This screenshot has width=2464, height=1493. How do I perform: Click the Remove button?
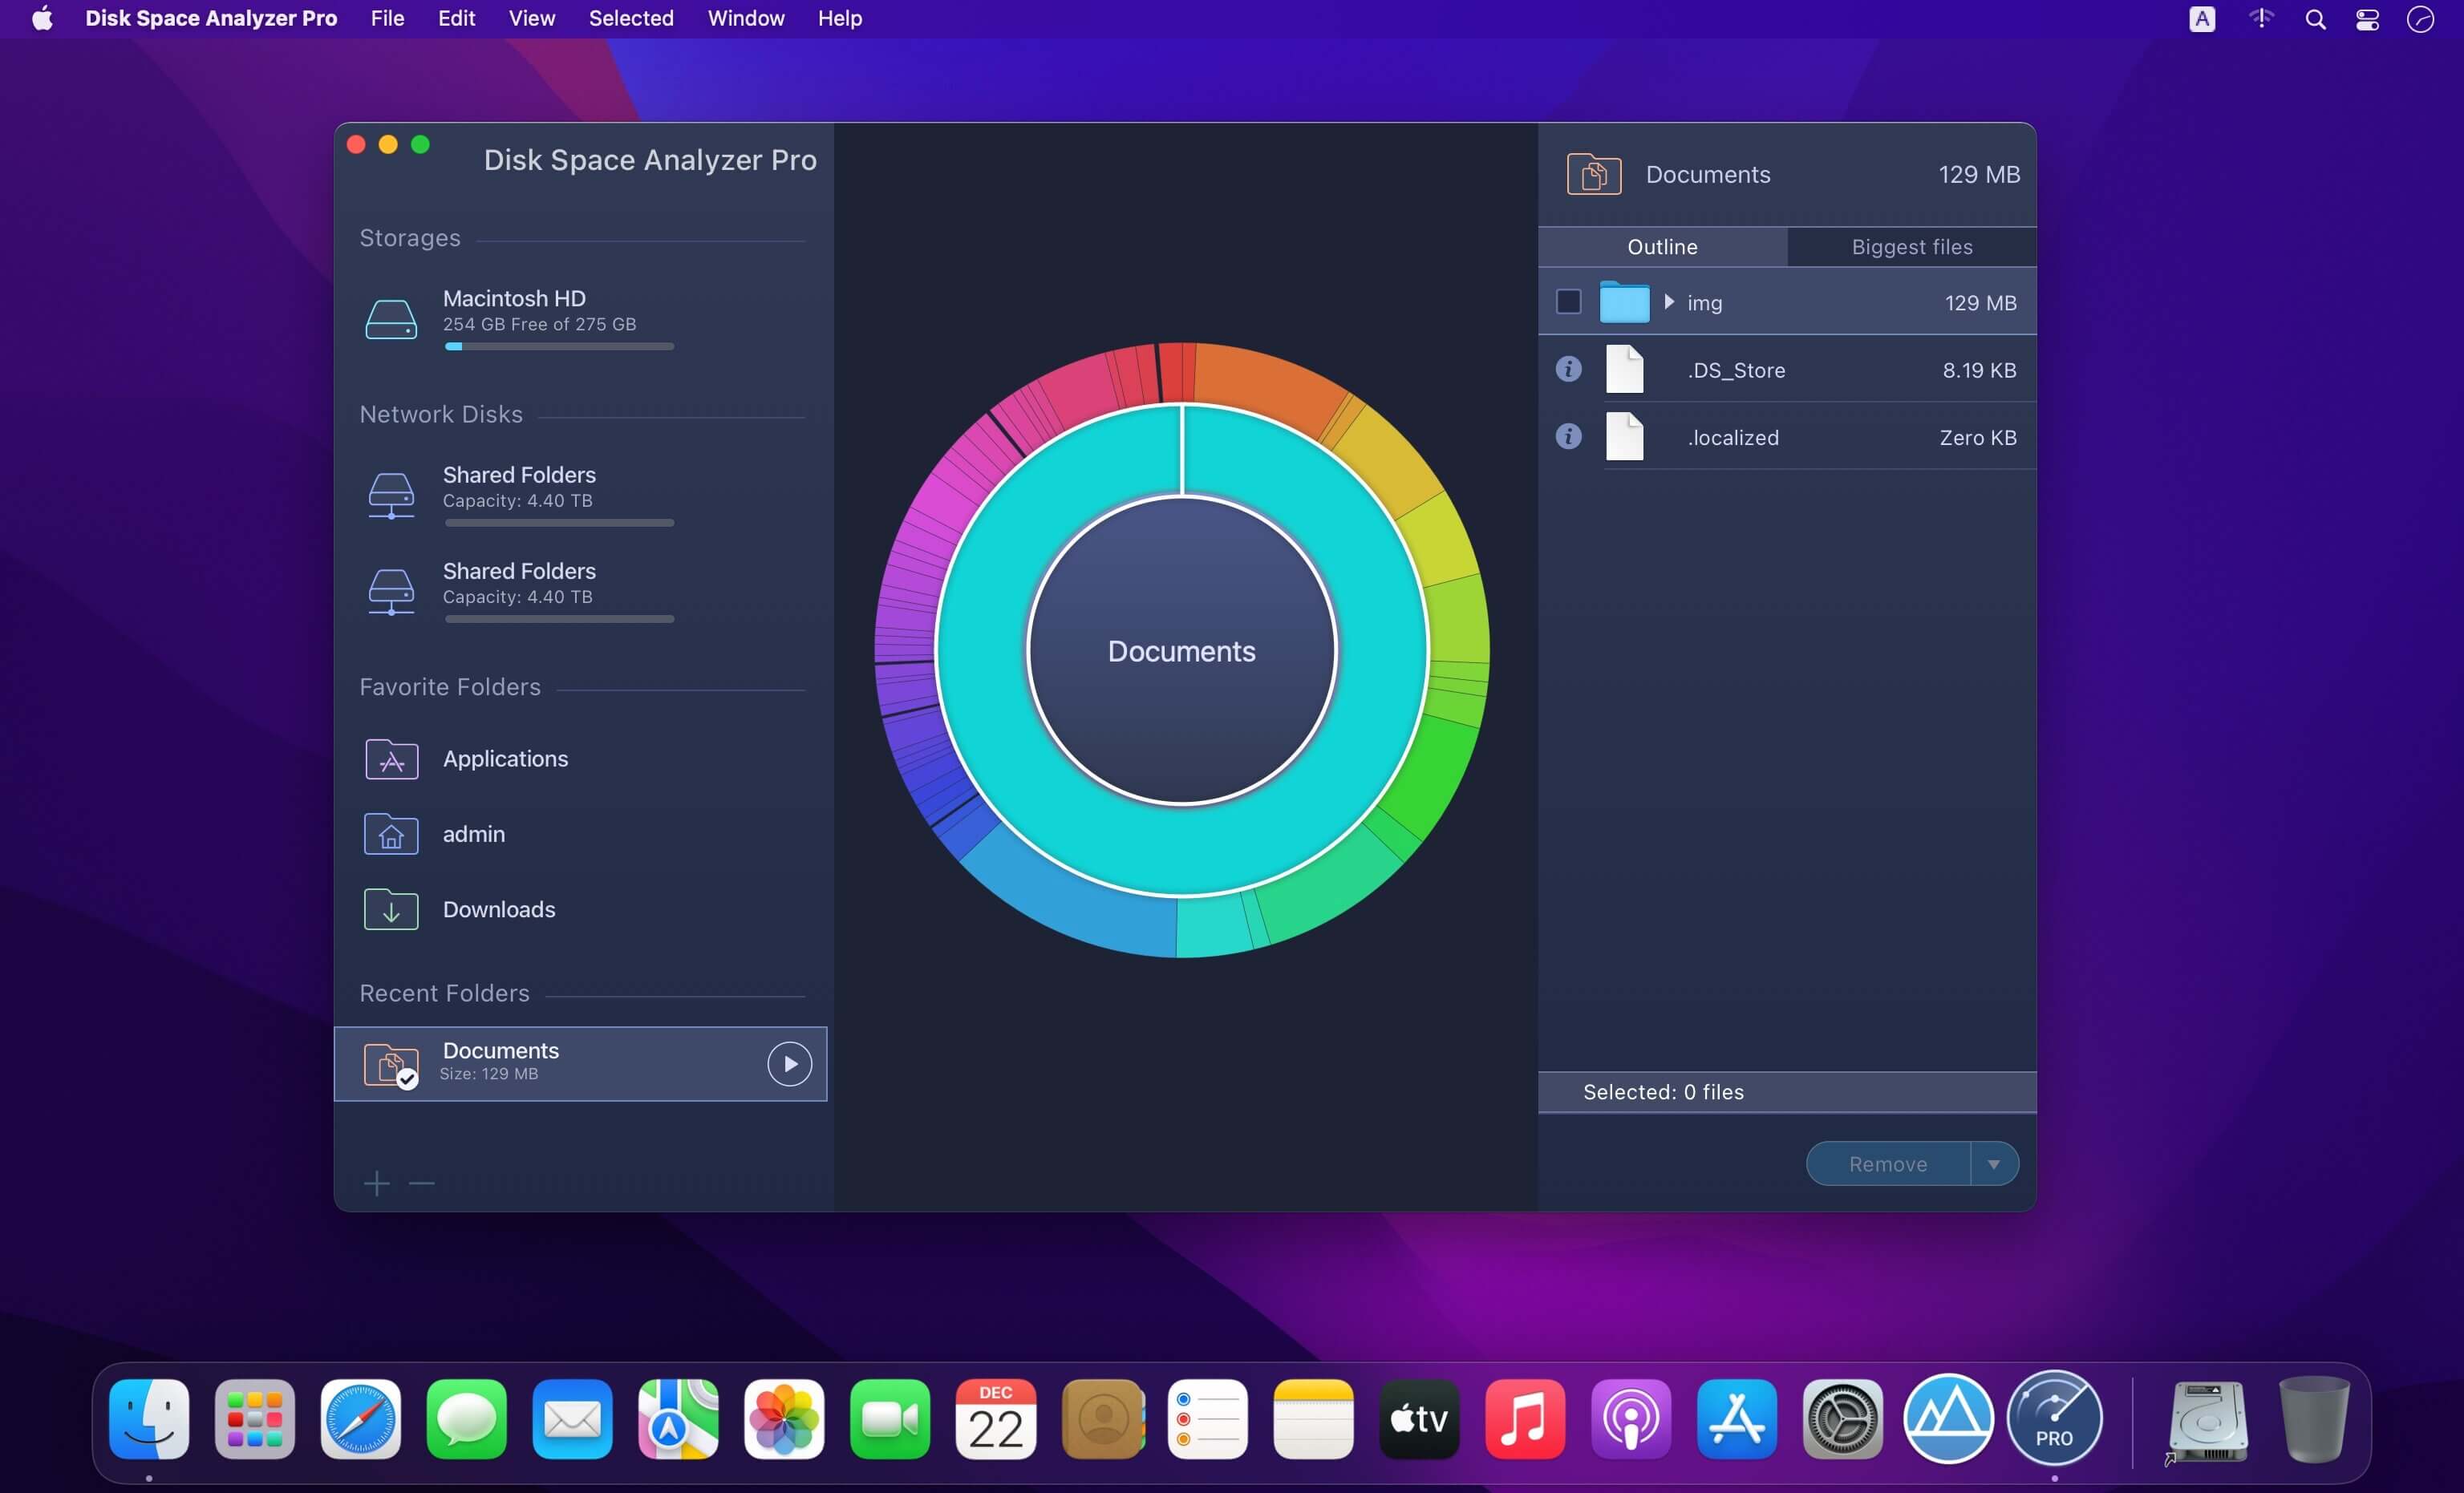[x=1888, y=1164]
